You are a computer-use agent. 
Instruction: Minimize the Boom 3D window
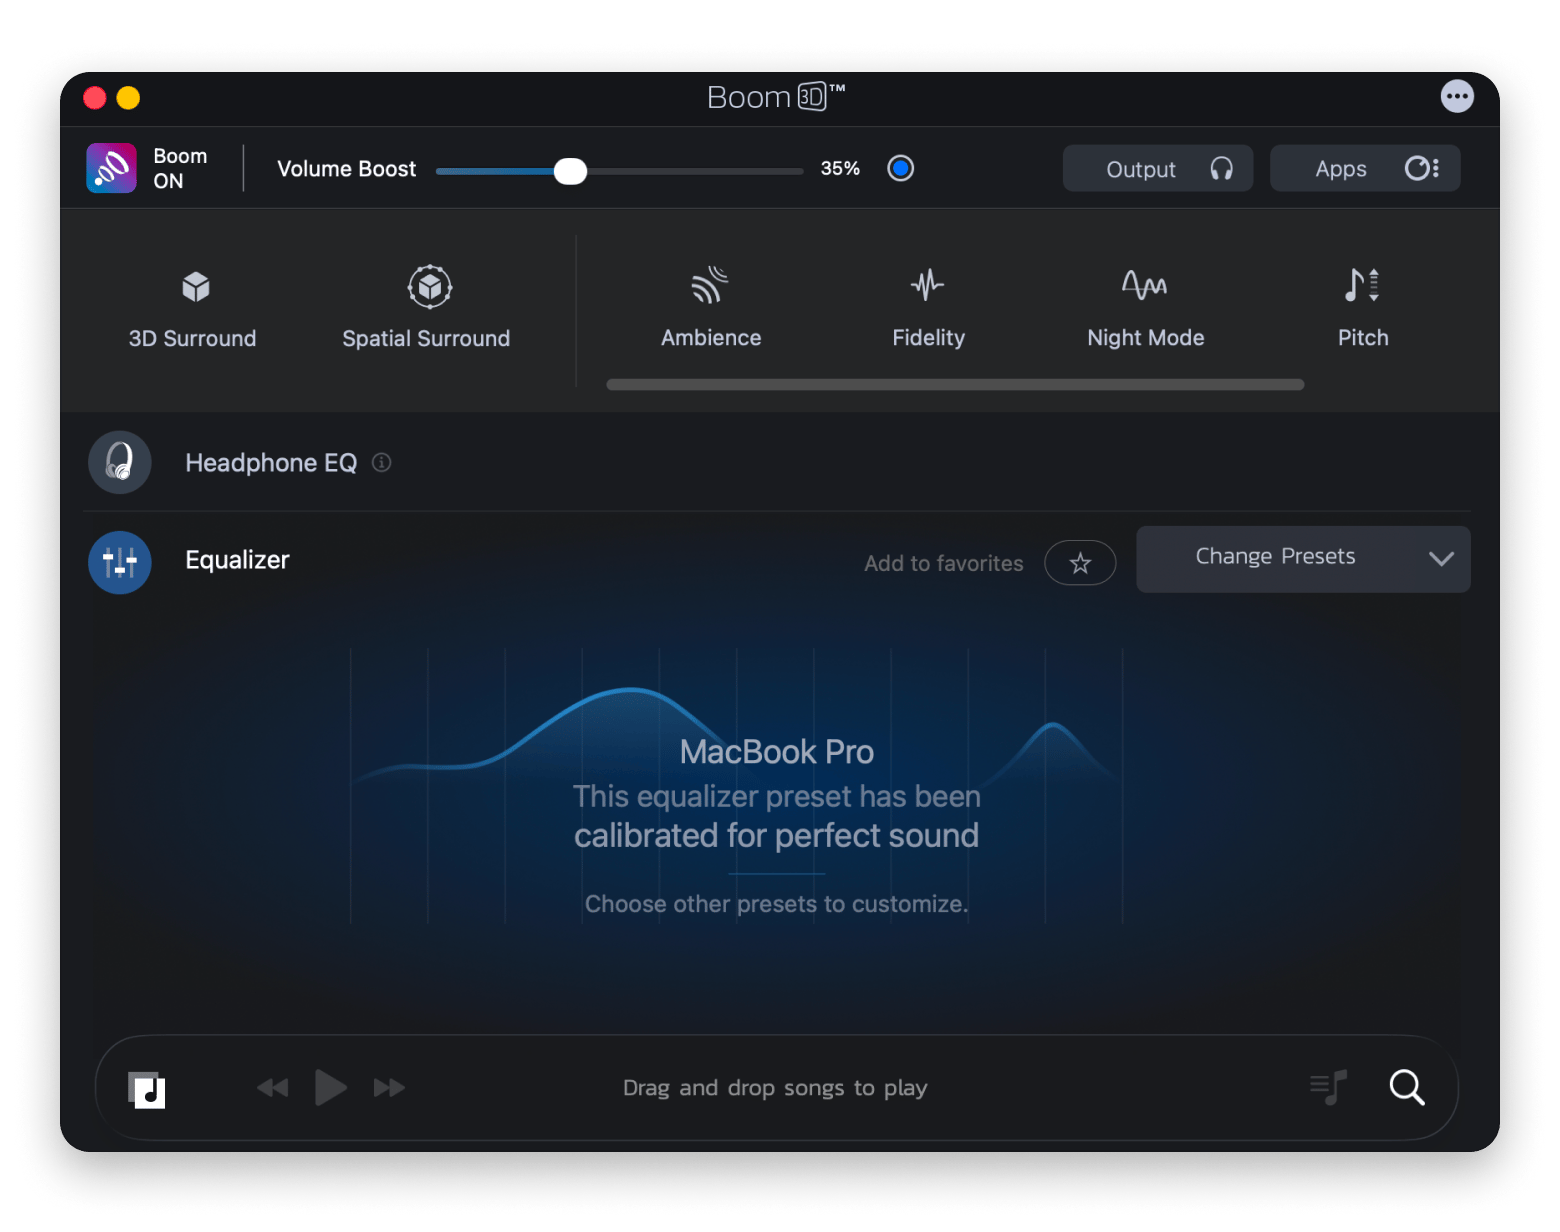click(128, 97)
